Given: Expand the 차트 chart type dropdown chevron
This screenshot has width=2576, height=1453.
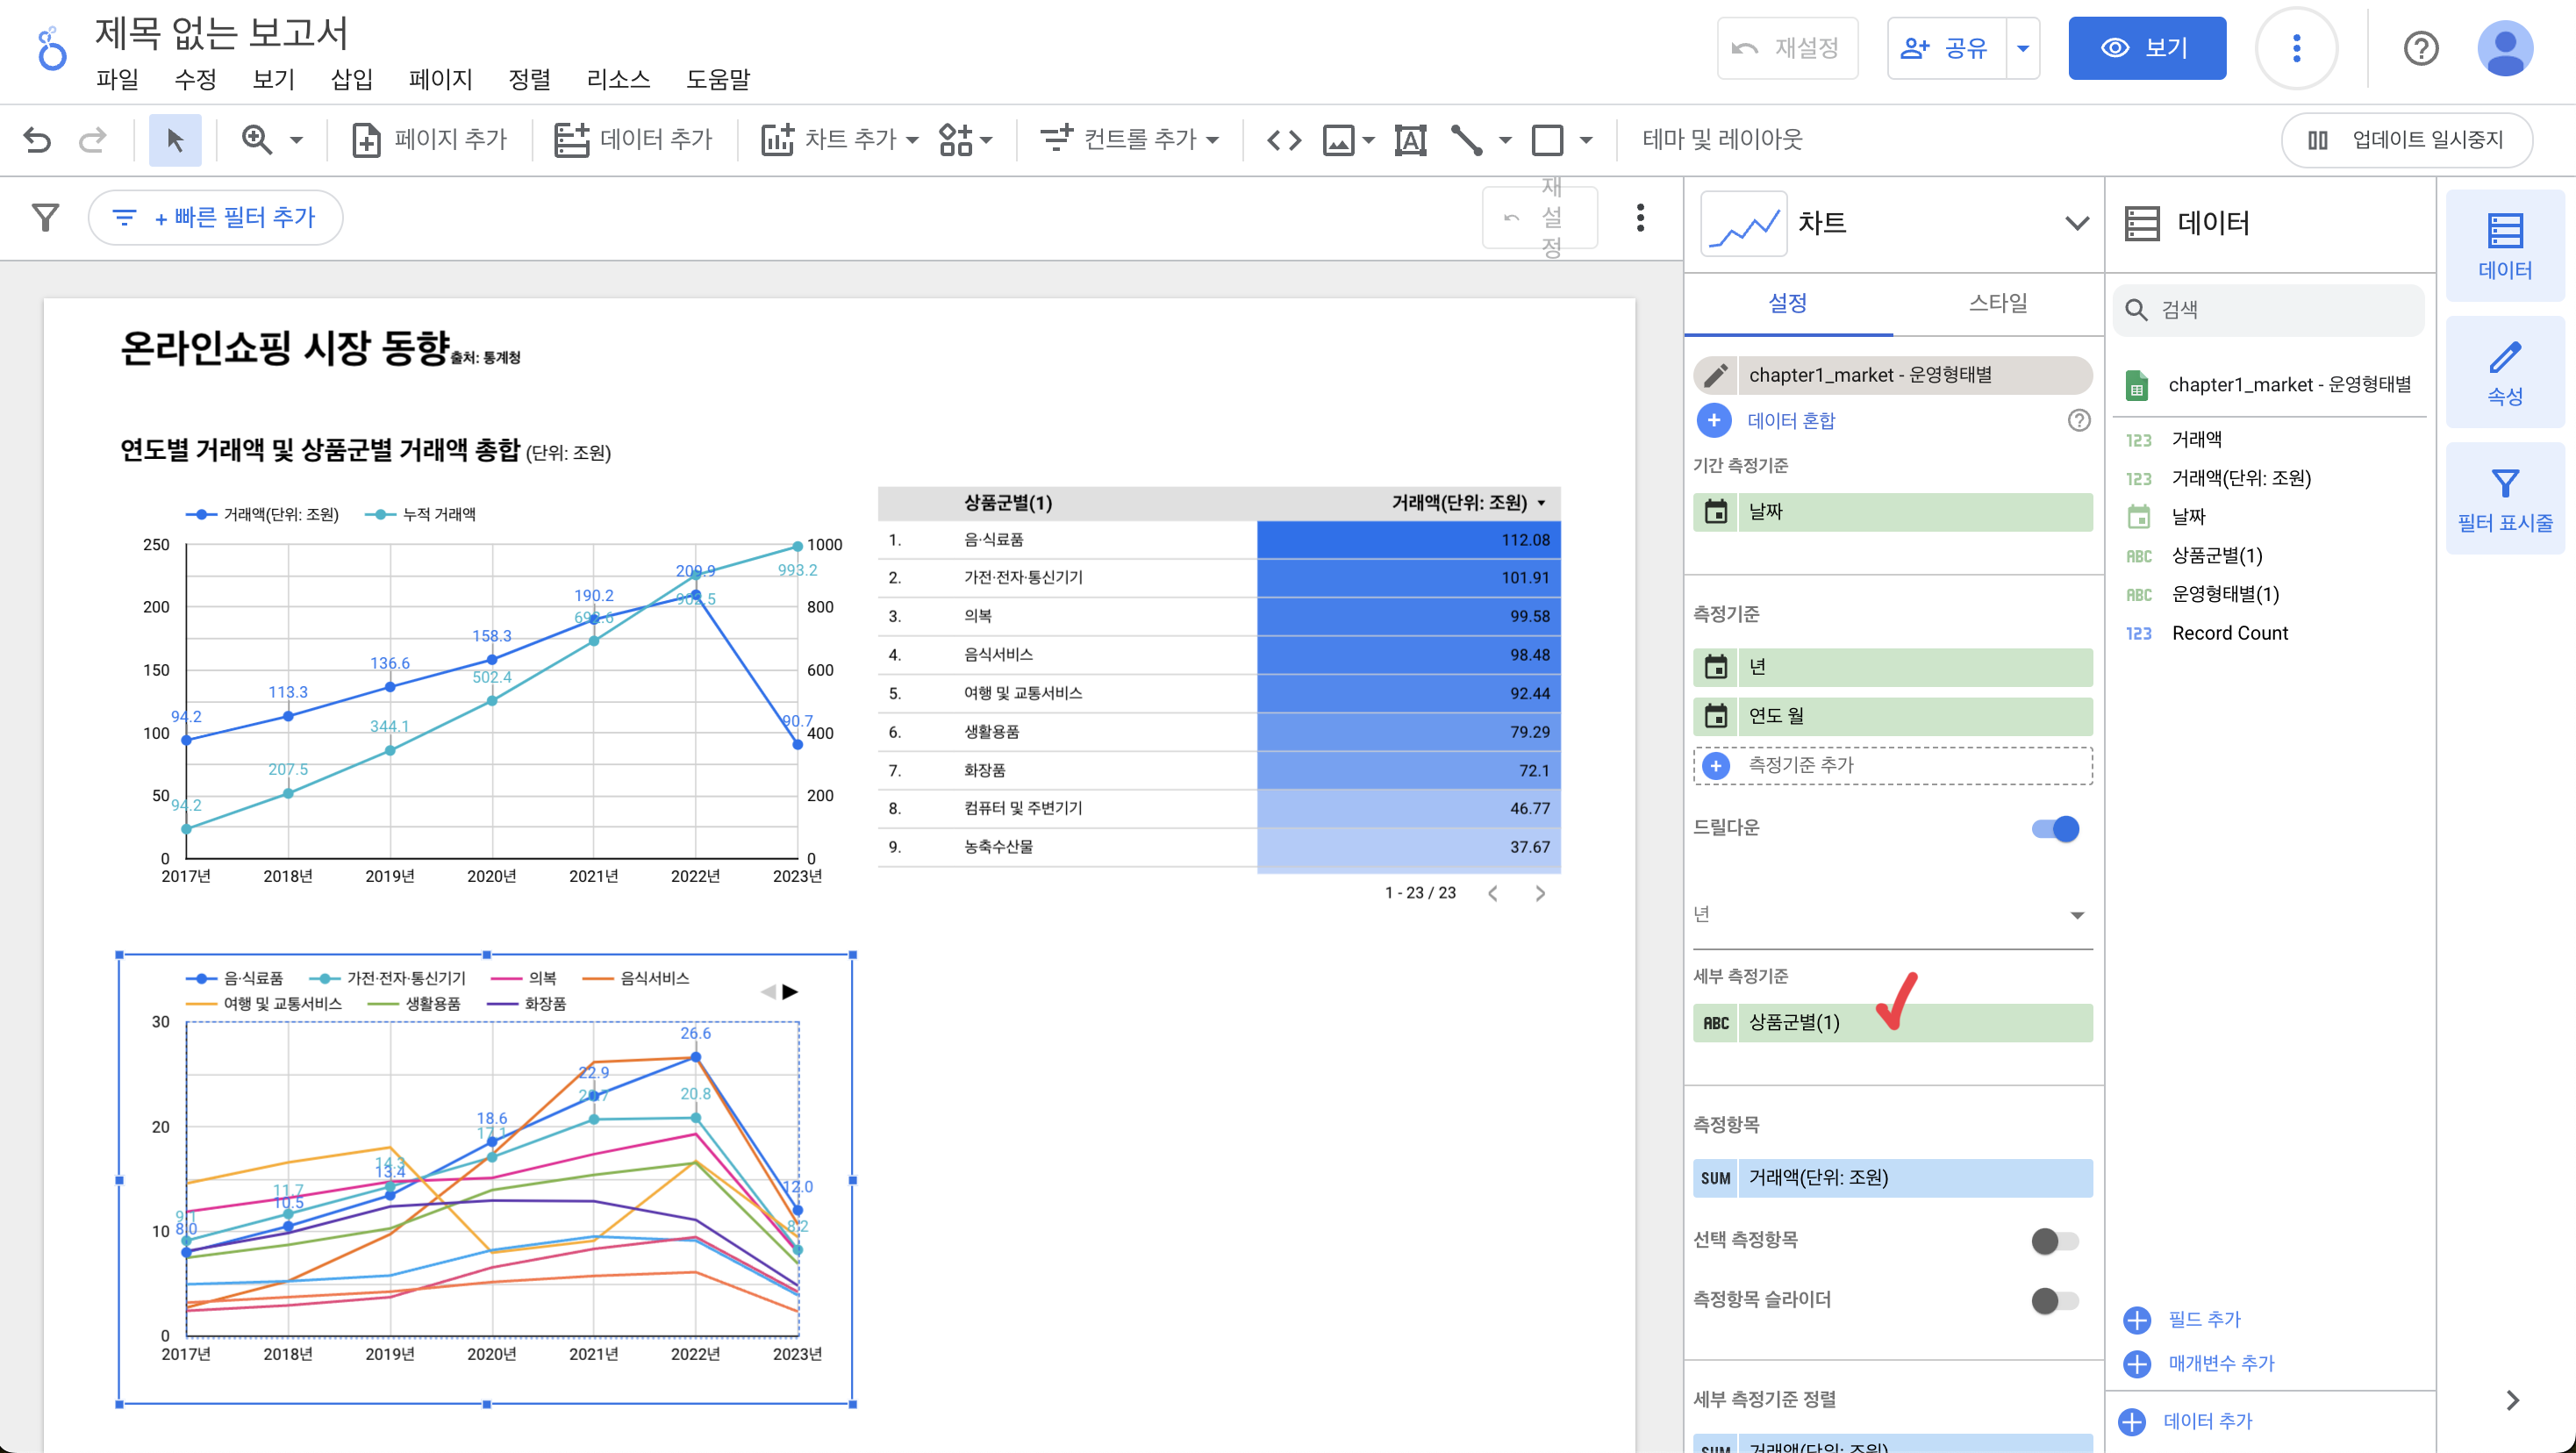Looking at the screenshot, I should pos(2077,222).
